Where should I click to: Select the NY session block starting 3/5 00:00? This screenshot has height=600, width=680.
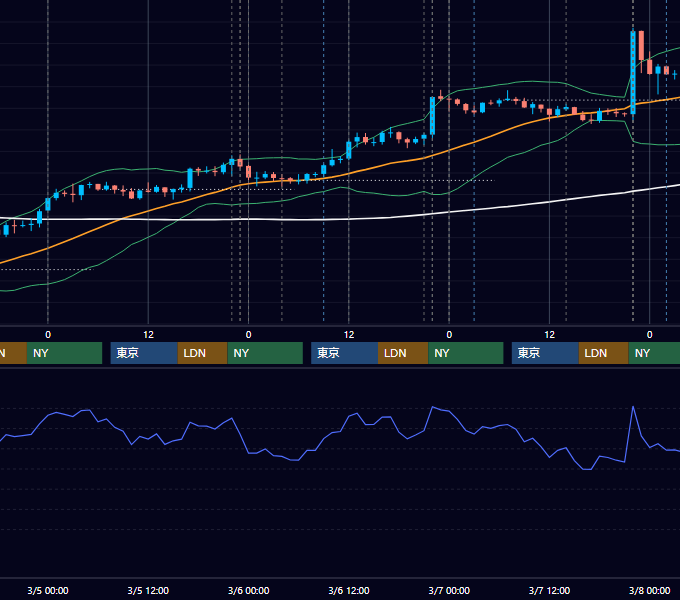click(x=64, y=353)
